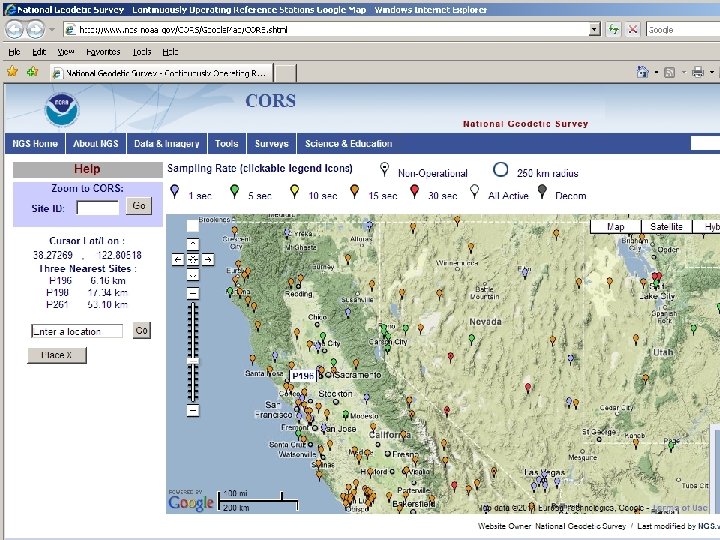This screenshot has width=720, height=540.
Task: Open the NGS Home nav link
Action: (35, 144)
